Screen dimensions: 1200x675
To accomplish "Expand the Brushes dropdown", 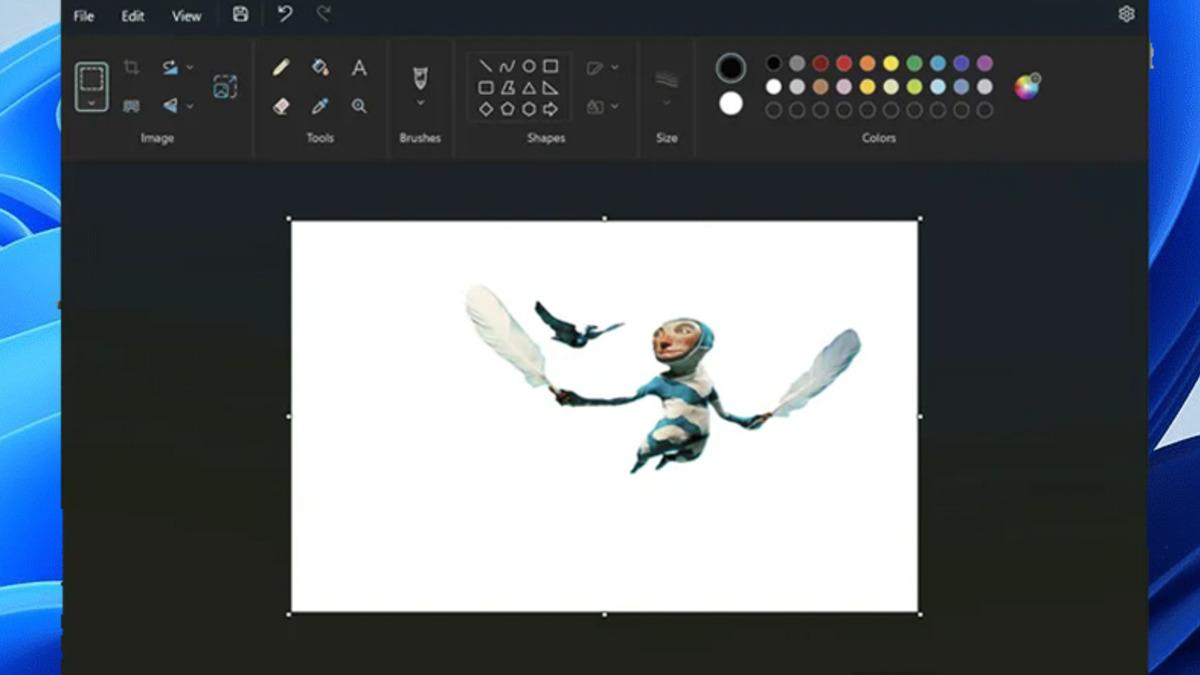I will pyautogui.click(x=420, y=100).
